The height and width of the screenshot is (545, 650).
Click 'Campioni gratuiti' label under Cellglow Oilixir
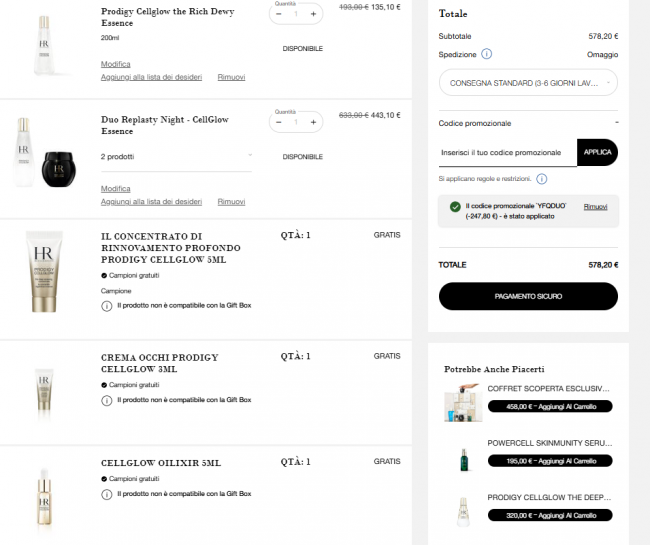pyautogui.click(x=134, y=479)
